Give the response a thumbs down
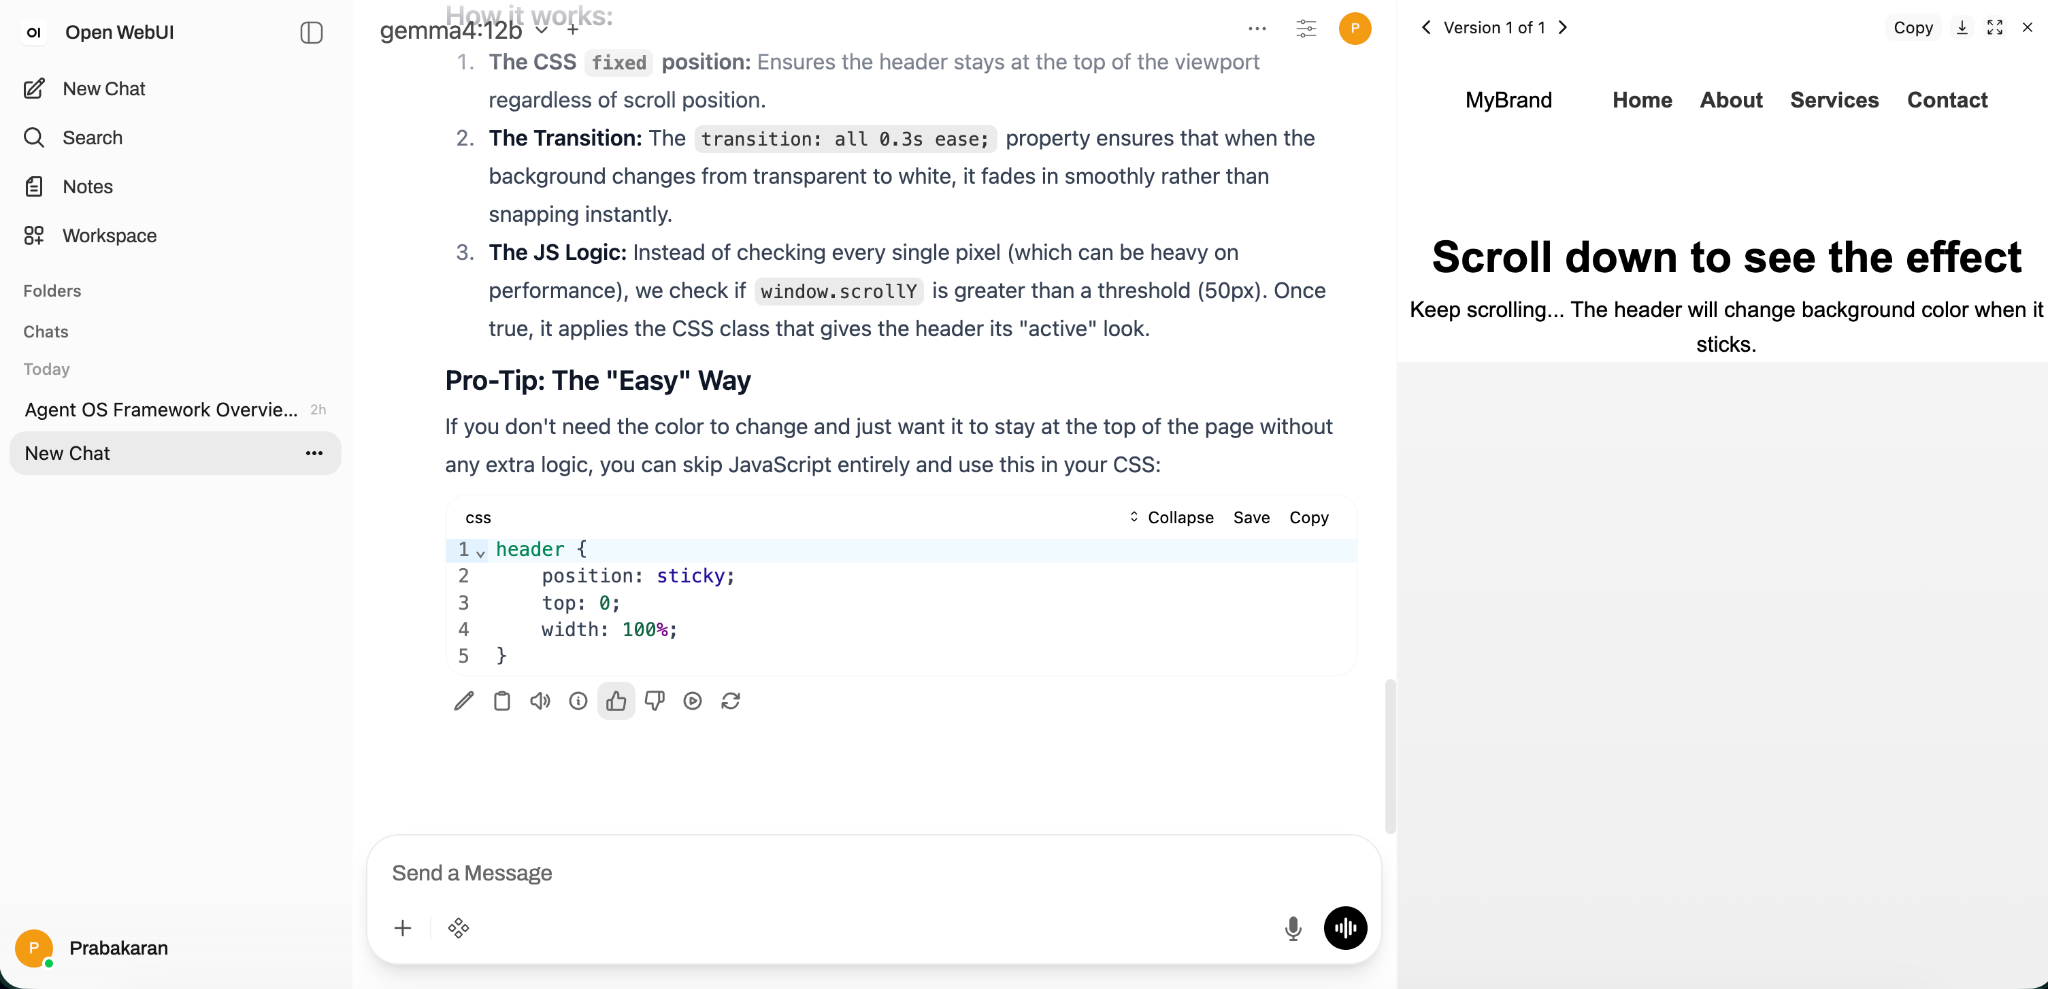 click(655, 701)
